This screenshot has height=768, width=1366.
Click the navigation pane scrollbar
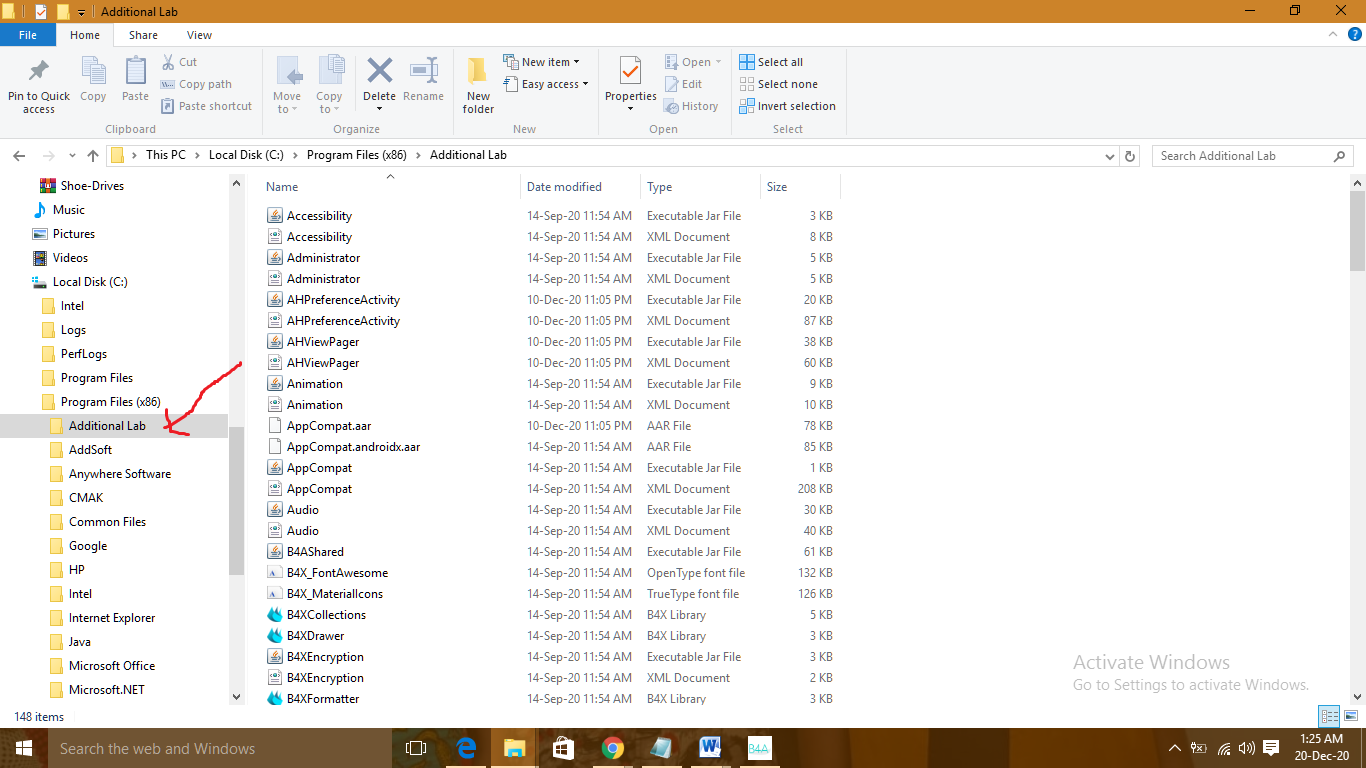(x=237, y=500)
